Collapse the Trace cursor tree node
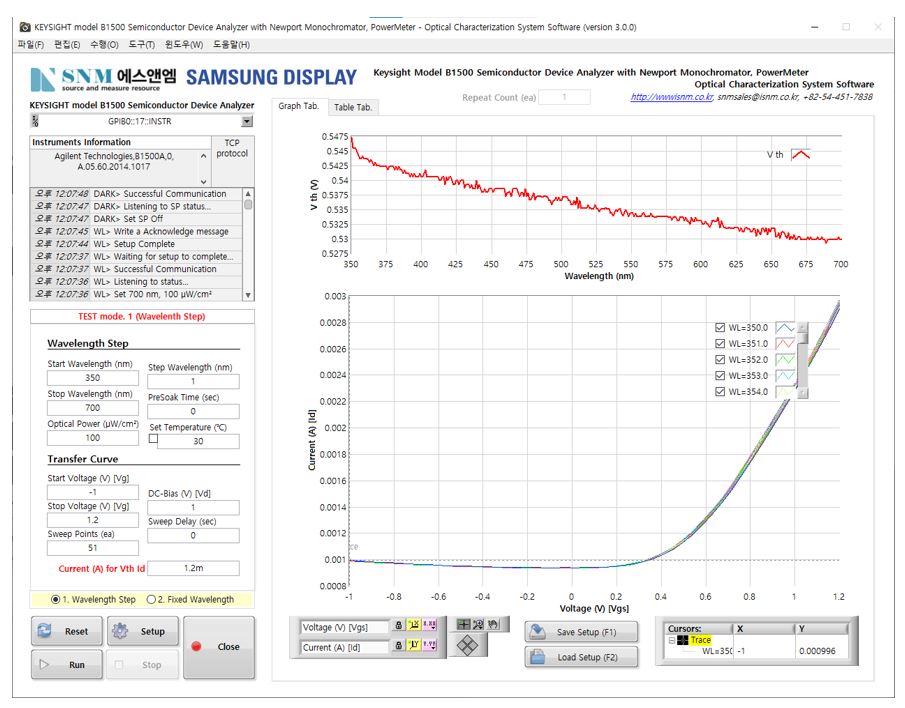 coord(672,640)
